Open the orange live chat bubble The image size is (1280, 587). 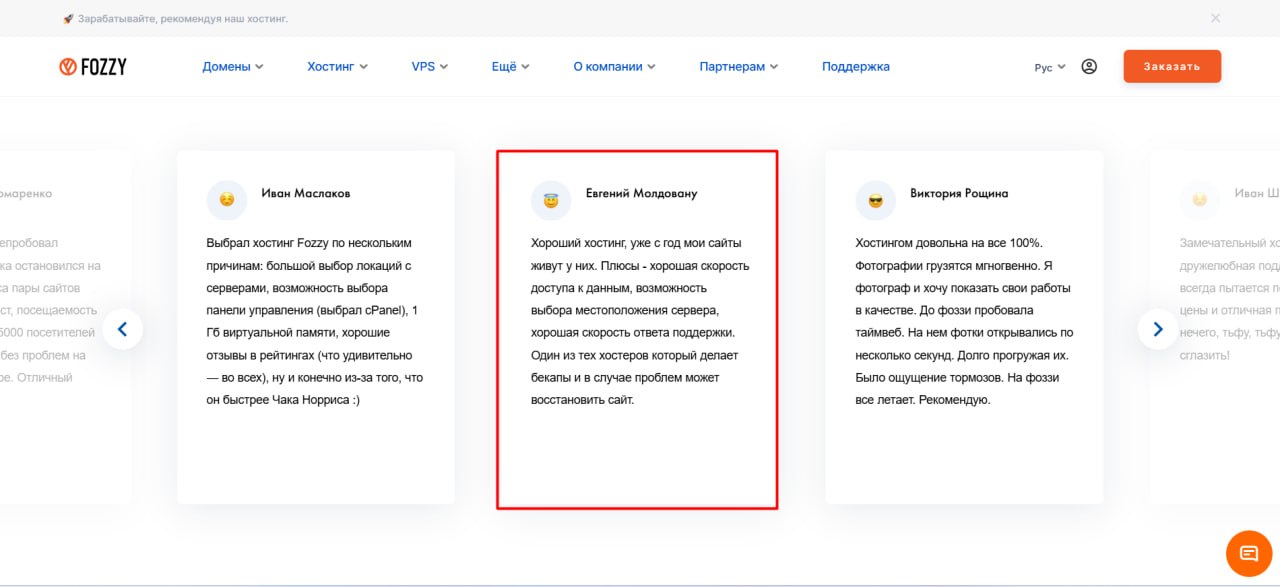1249,553
